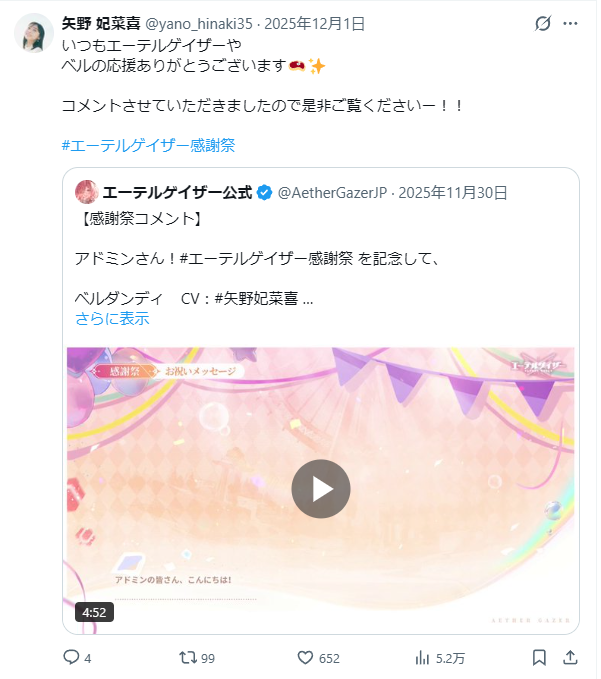
Task: Click the @AetherGazerJP handle
Action: point(332,192)
